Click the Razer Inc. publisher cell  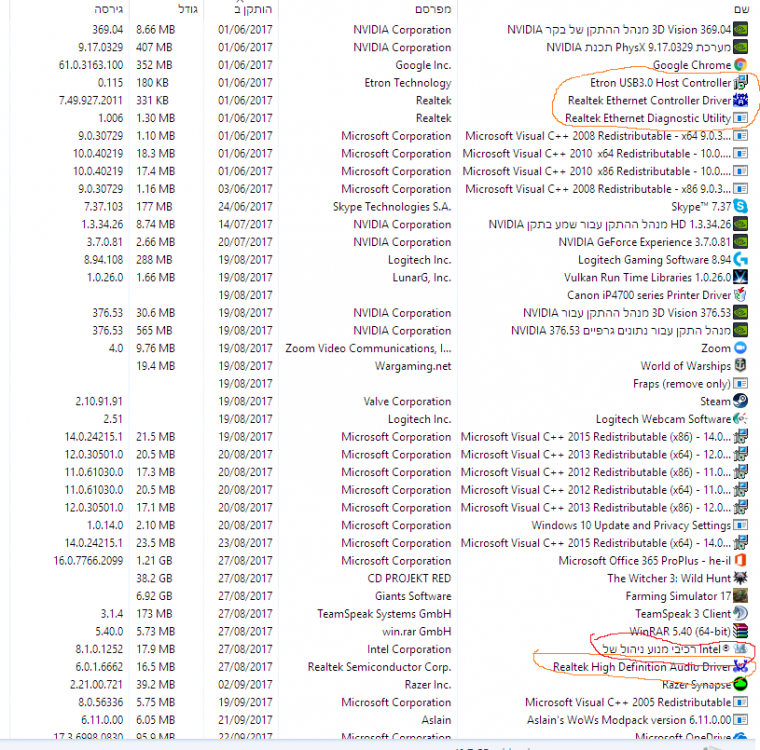[428, 685]
